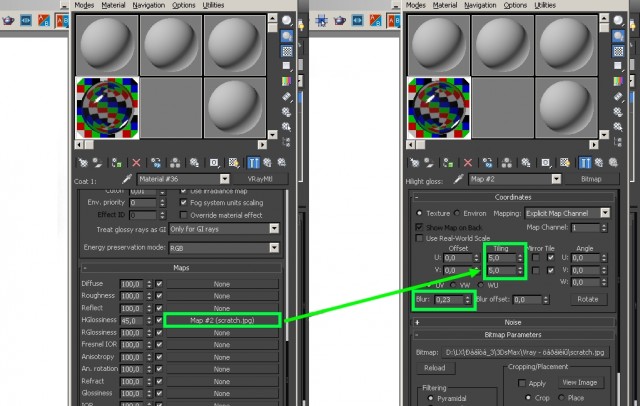Screen dimensions: 640x406
Task: Click Go Forward to Sibling in left editor
Action: pos(282,163)
